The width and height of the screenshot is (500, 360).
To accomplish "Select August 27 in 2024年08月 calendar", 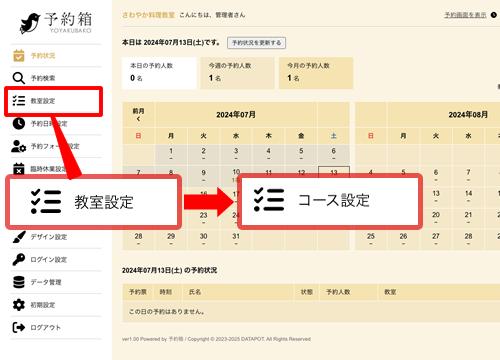I will pyautogui.click(x=436, y=240).
